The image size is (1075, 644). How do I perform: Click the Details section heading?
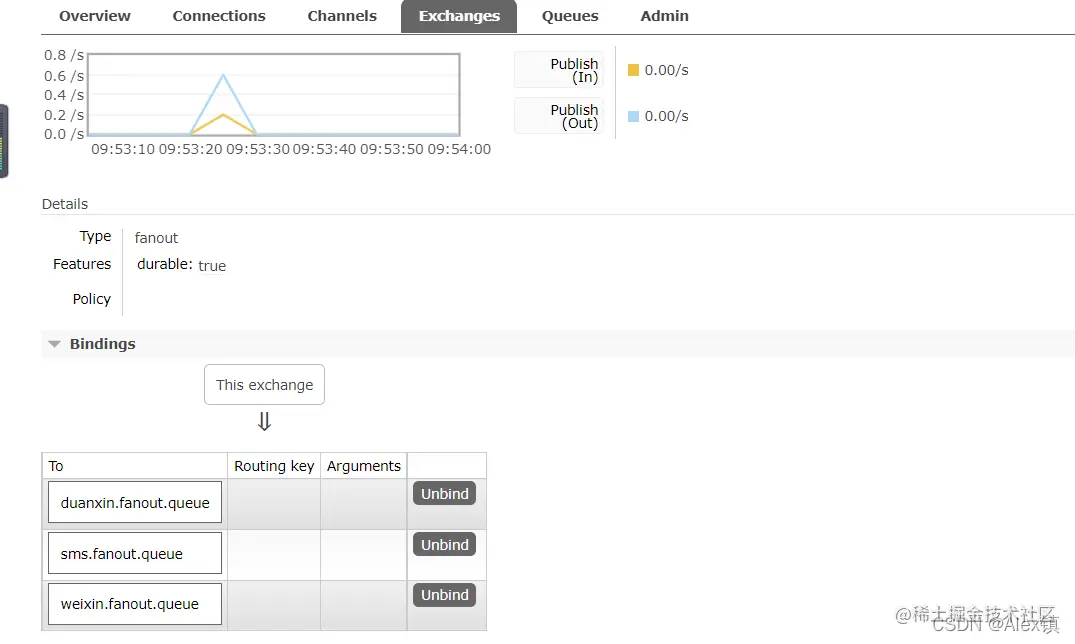[65, 204]
